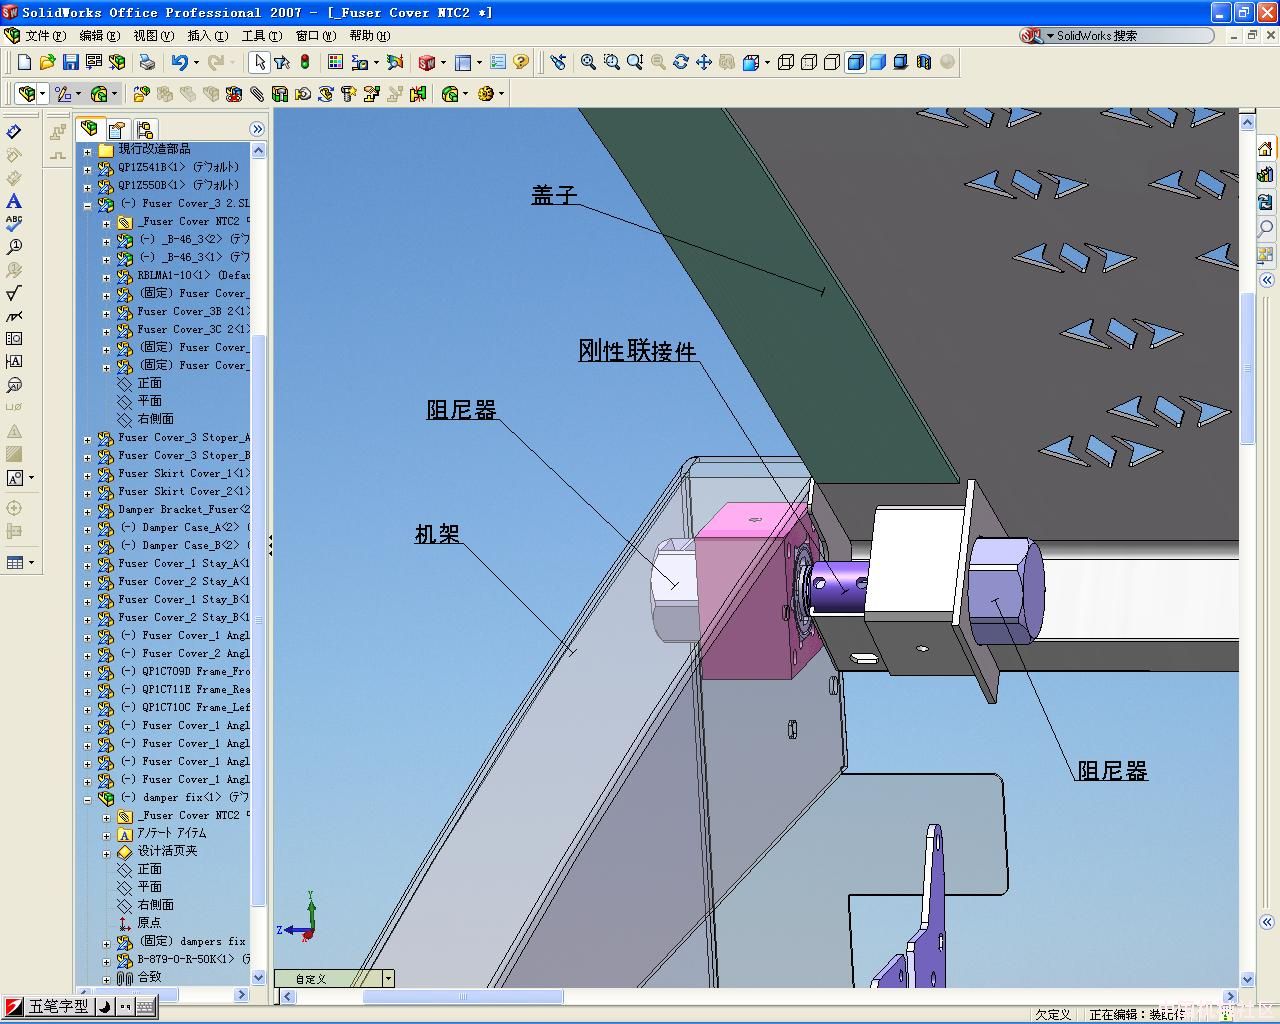Expand the QP1Z541B<1> tree node
1280x1024 pixels.
pyautogui.click(x=87, y=169)
